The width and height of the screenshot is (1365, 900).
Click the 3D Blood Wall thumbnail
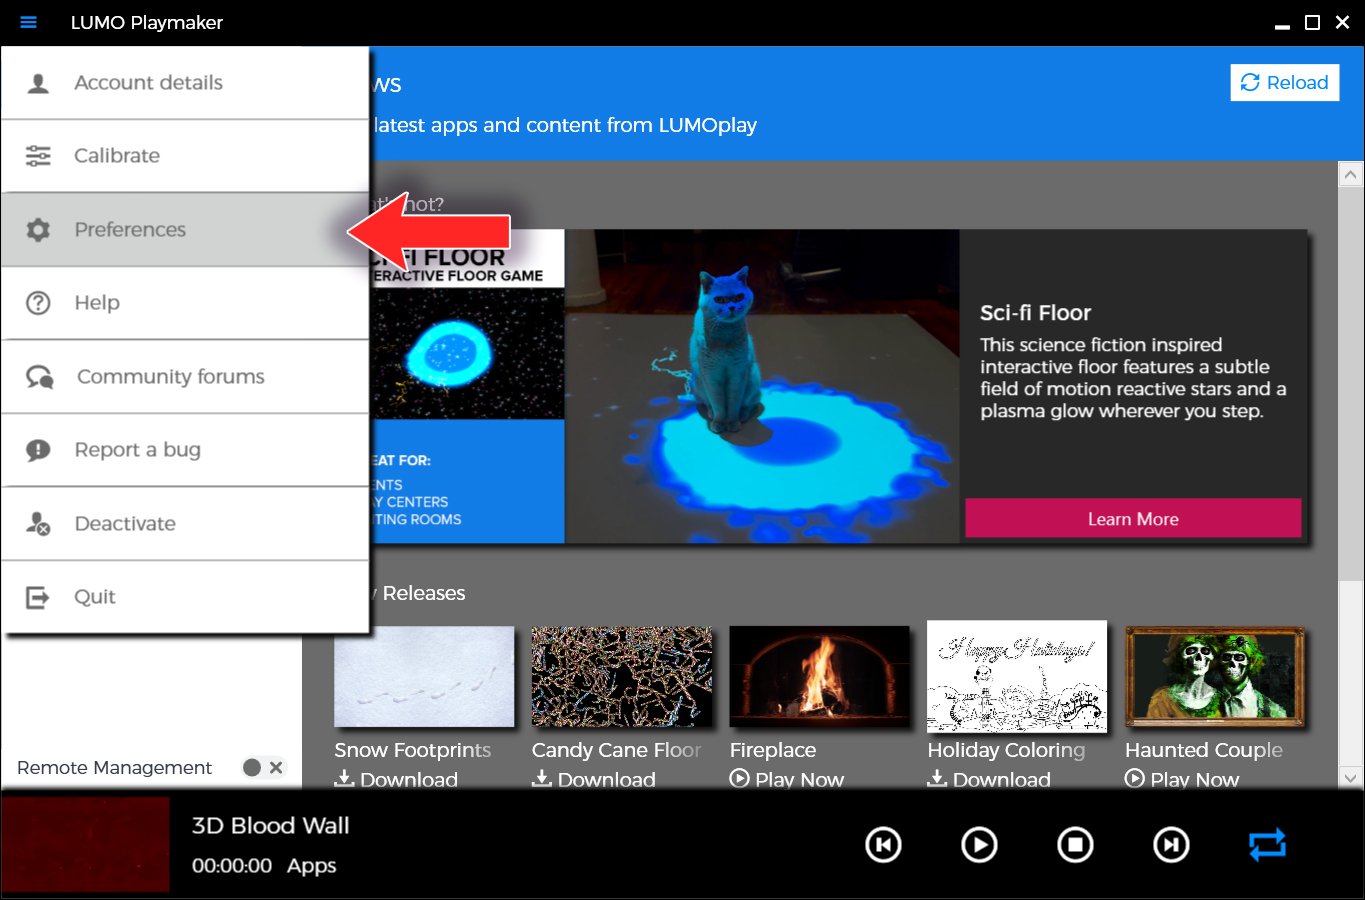[x=85, y=845]
